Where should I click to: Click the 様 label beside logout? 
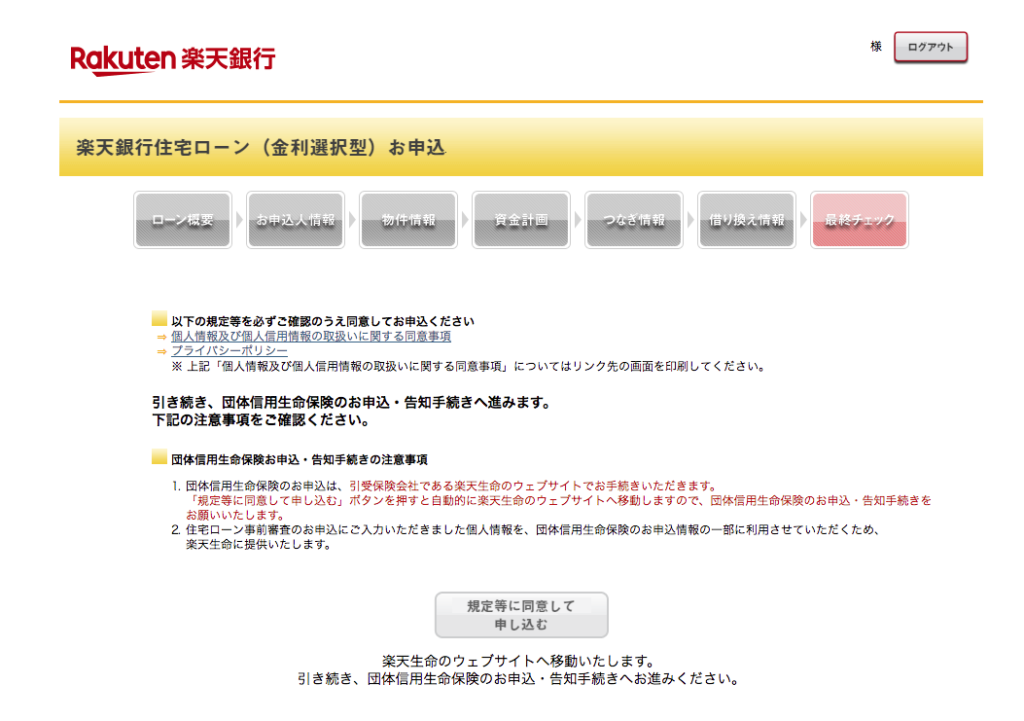(876, 46)
